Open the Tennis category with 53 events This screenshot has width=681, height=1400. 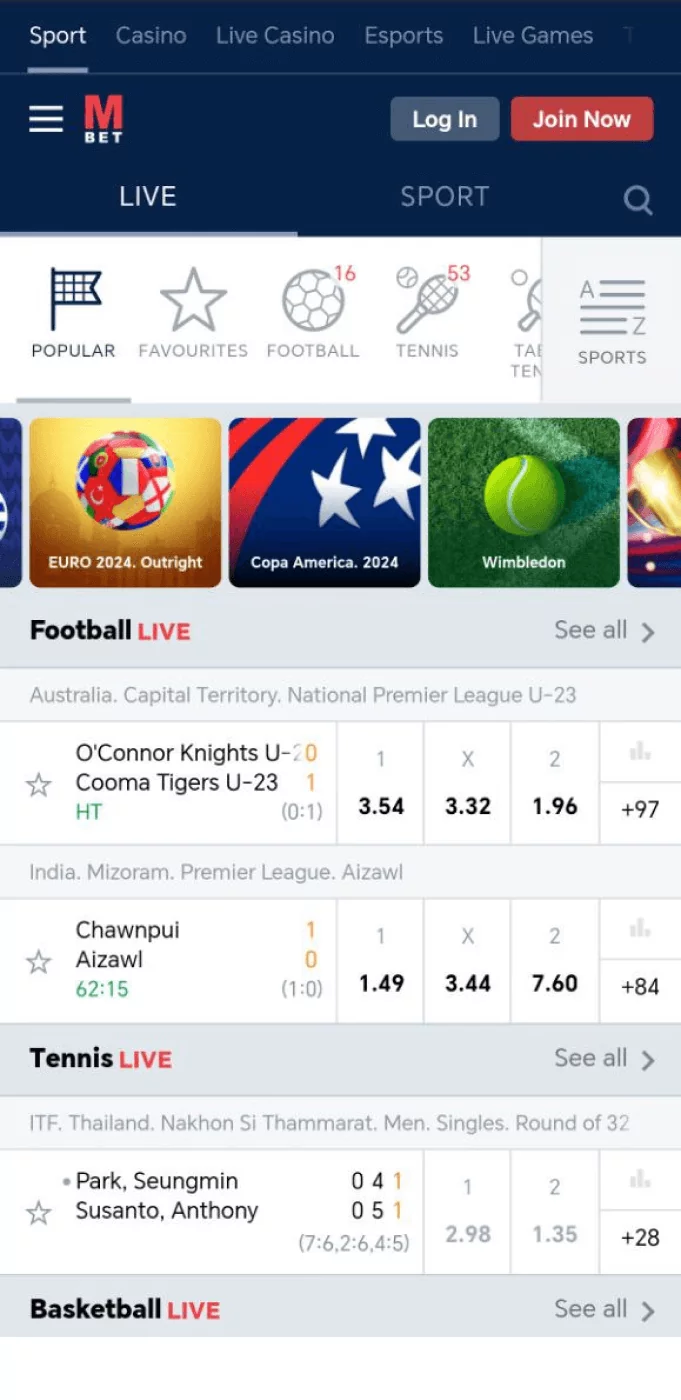tap(427, 305)
